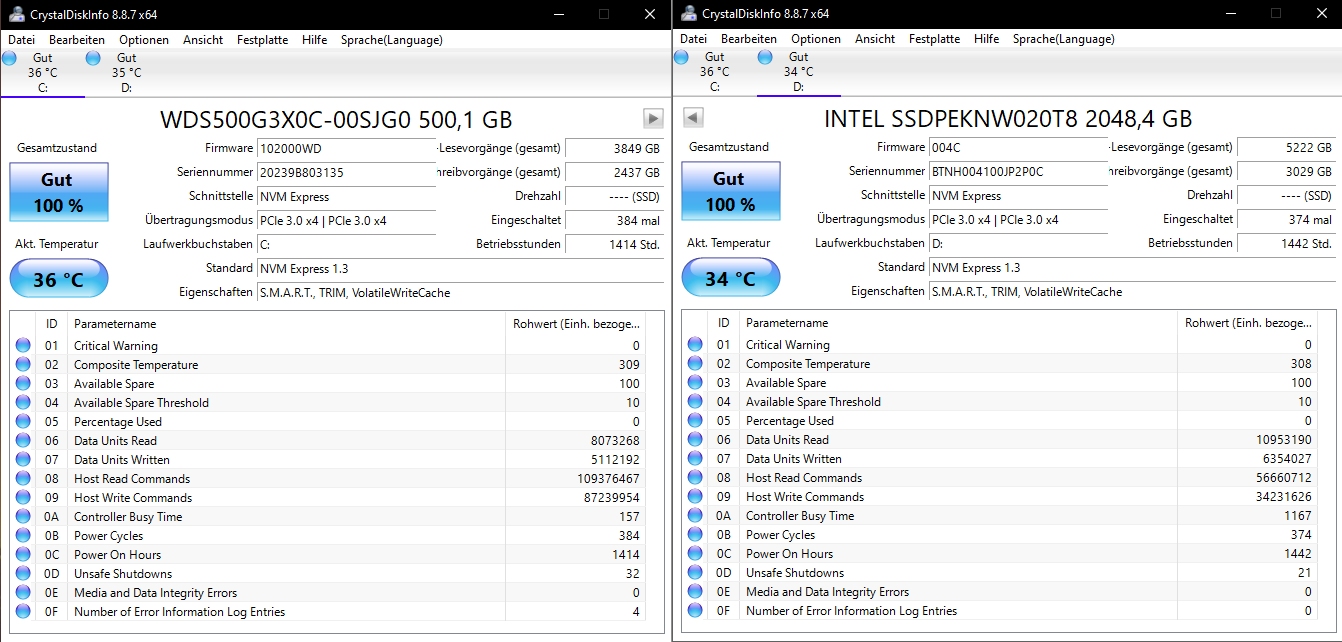Viewport: 1342px width, 642px height.
Task: Open Optionen menu in left window
Action: pos(144,40)
